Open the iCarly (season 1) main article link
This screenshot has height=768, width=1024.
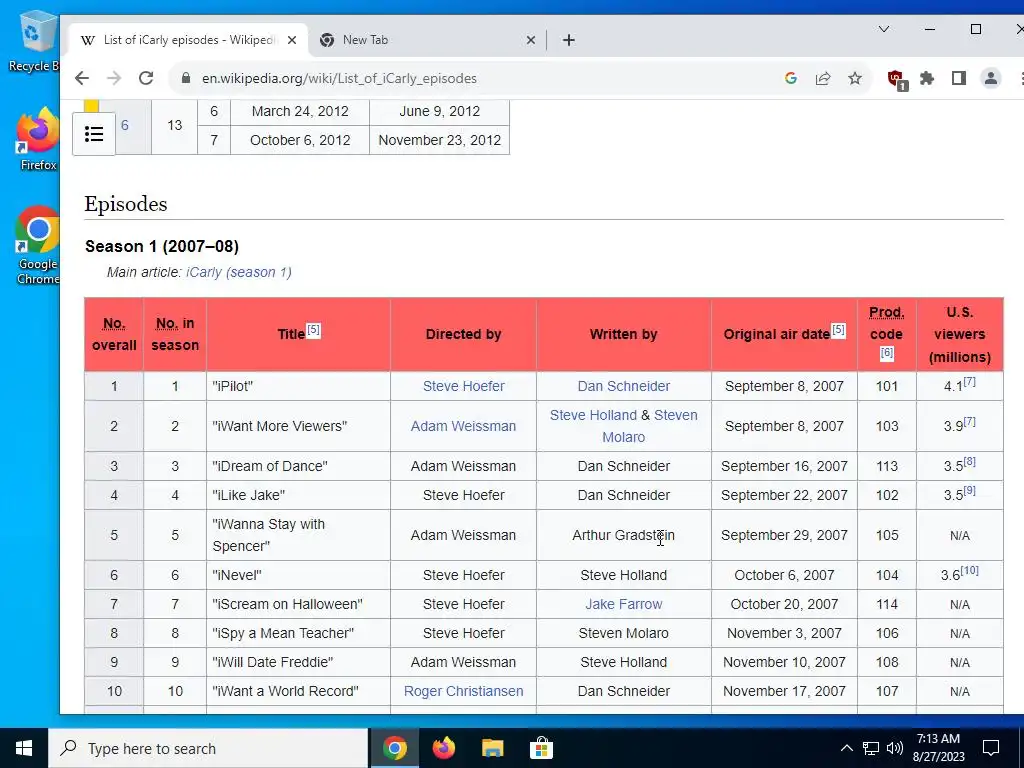tap(239, 272)
